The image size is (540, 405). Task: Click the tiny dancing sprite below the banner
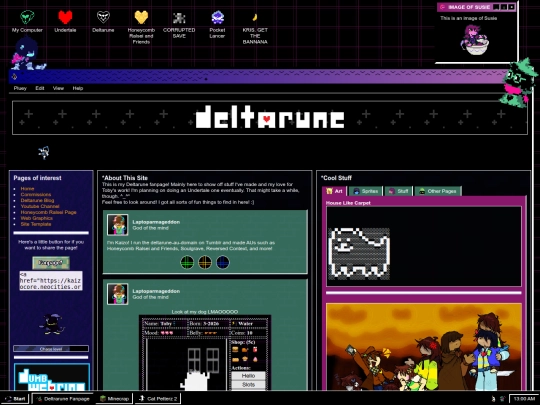click(44, 152)
